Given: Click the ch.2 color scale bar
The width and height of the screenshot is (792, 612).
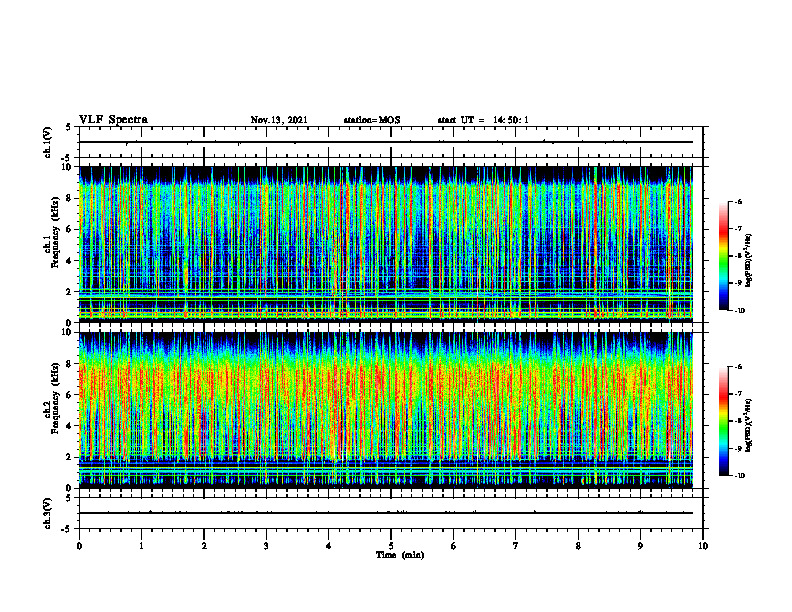Looking at the screenshot, I should point(723,421).
